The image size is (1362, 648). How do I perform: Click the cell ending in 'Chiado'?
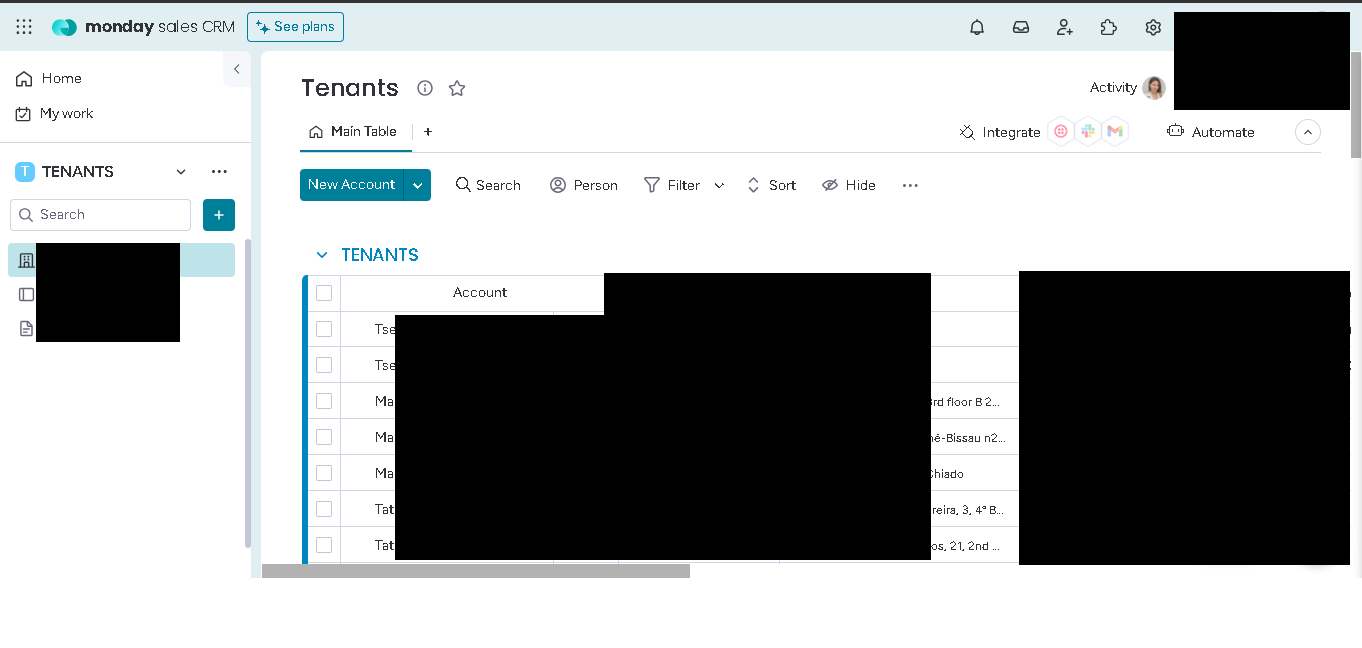[975, 473]
